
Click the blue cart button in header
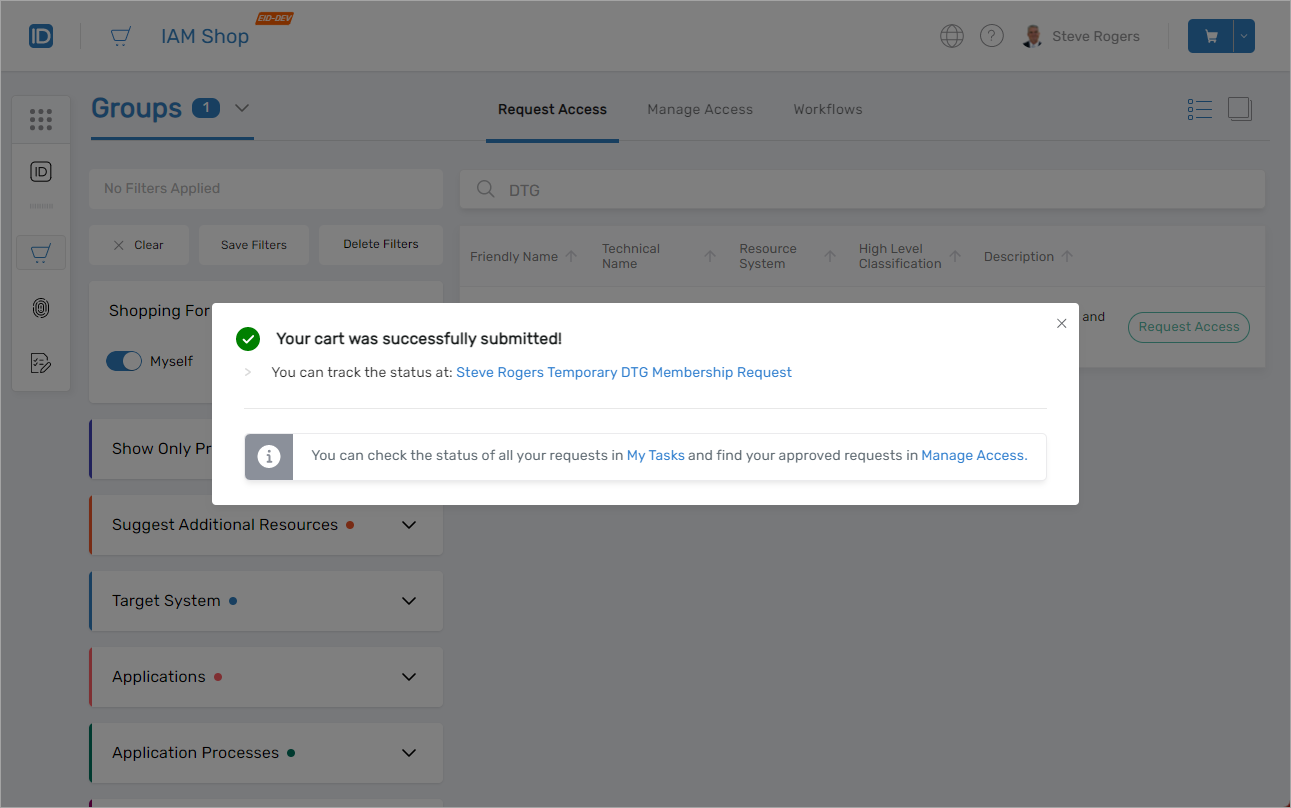pyautogui.click(x=1211, y=37)
